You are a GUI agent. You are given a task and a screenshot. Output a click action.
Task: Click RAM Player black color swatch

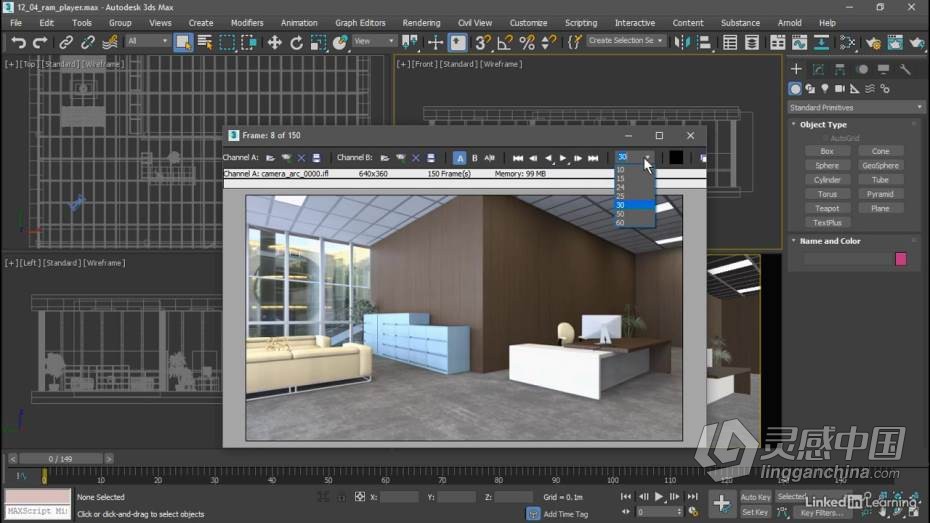(676, 157)
